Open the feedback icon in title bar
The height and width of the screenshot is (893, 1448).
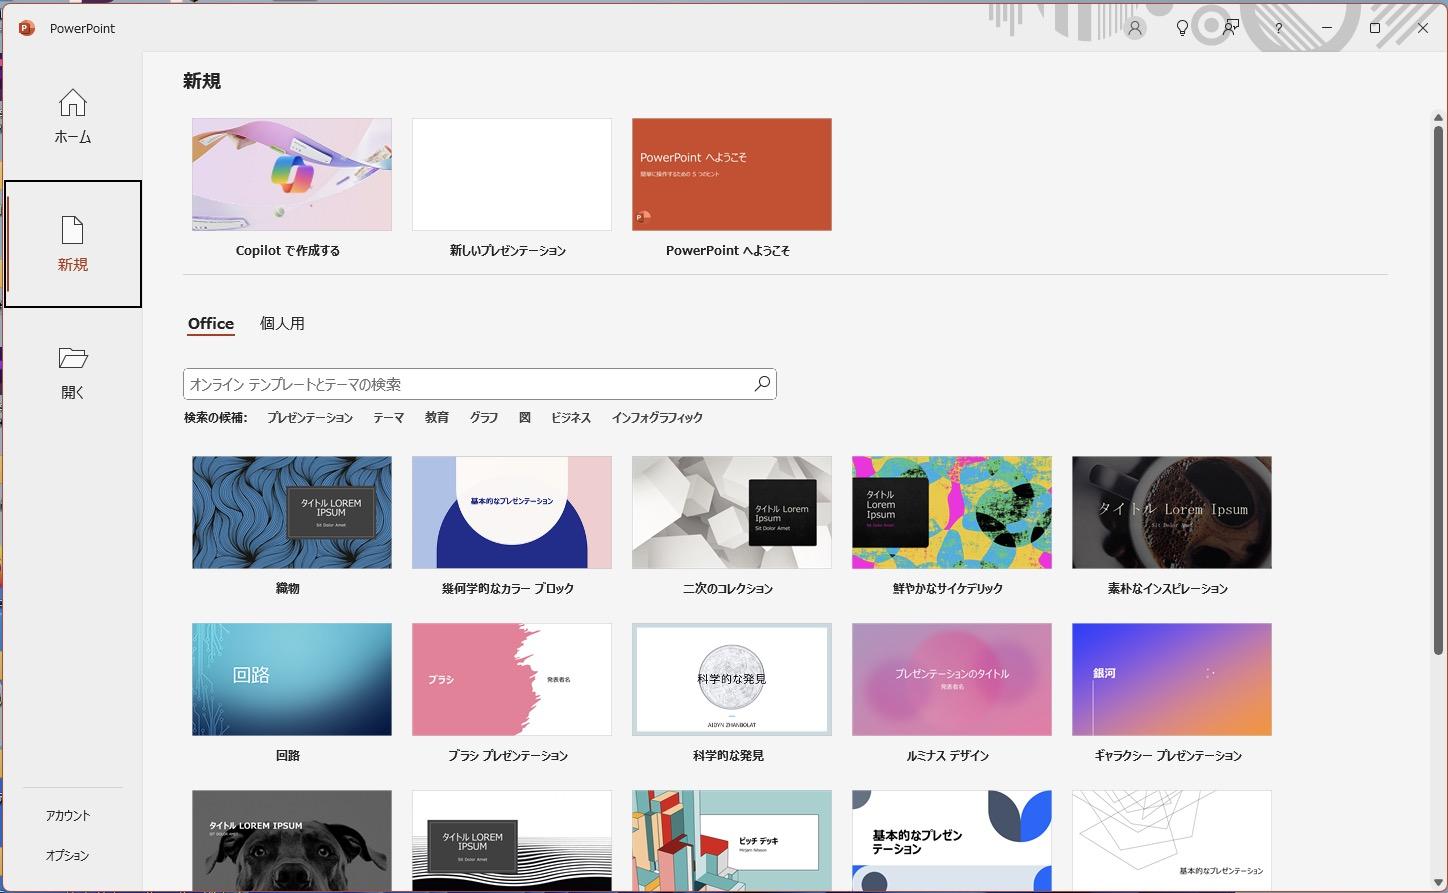pyautogui.click(x=1231, y=28)
